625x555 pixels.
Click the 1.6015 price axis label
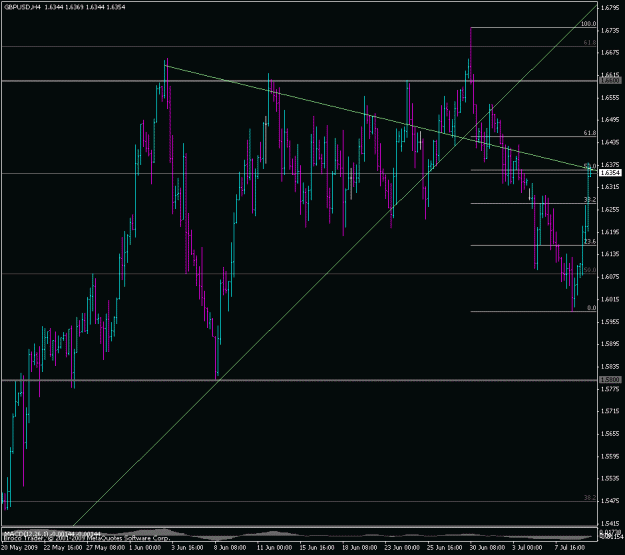tap(610, 299)
